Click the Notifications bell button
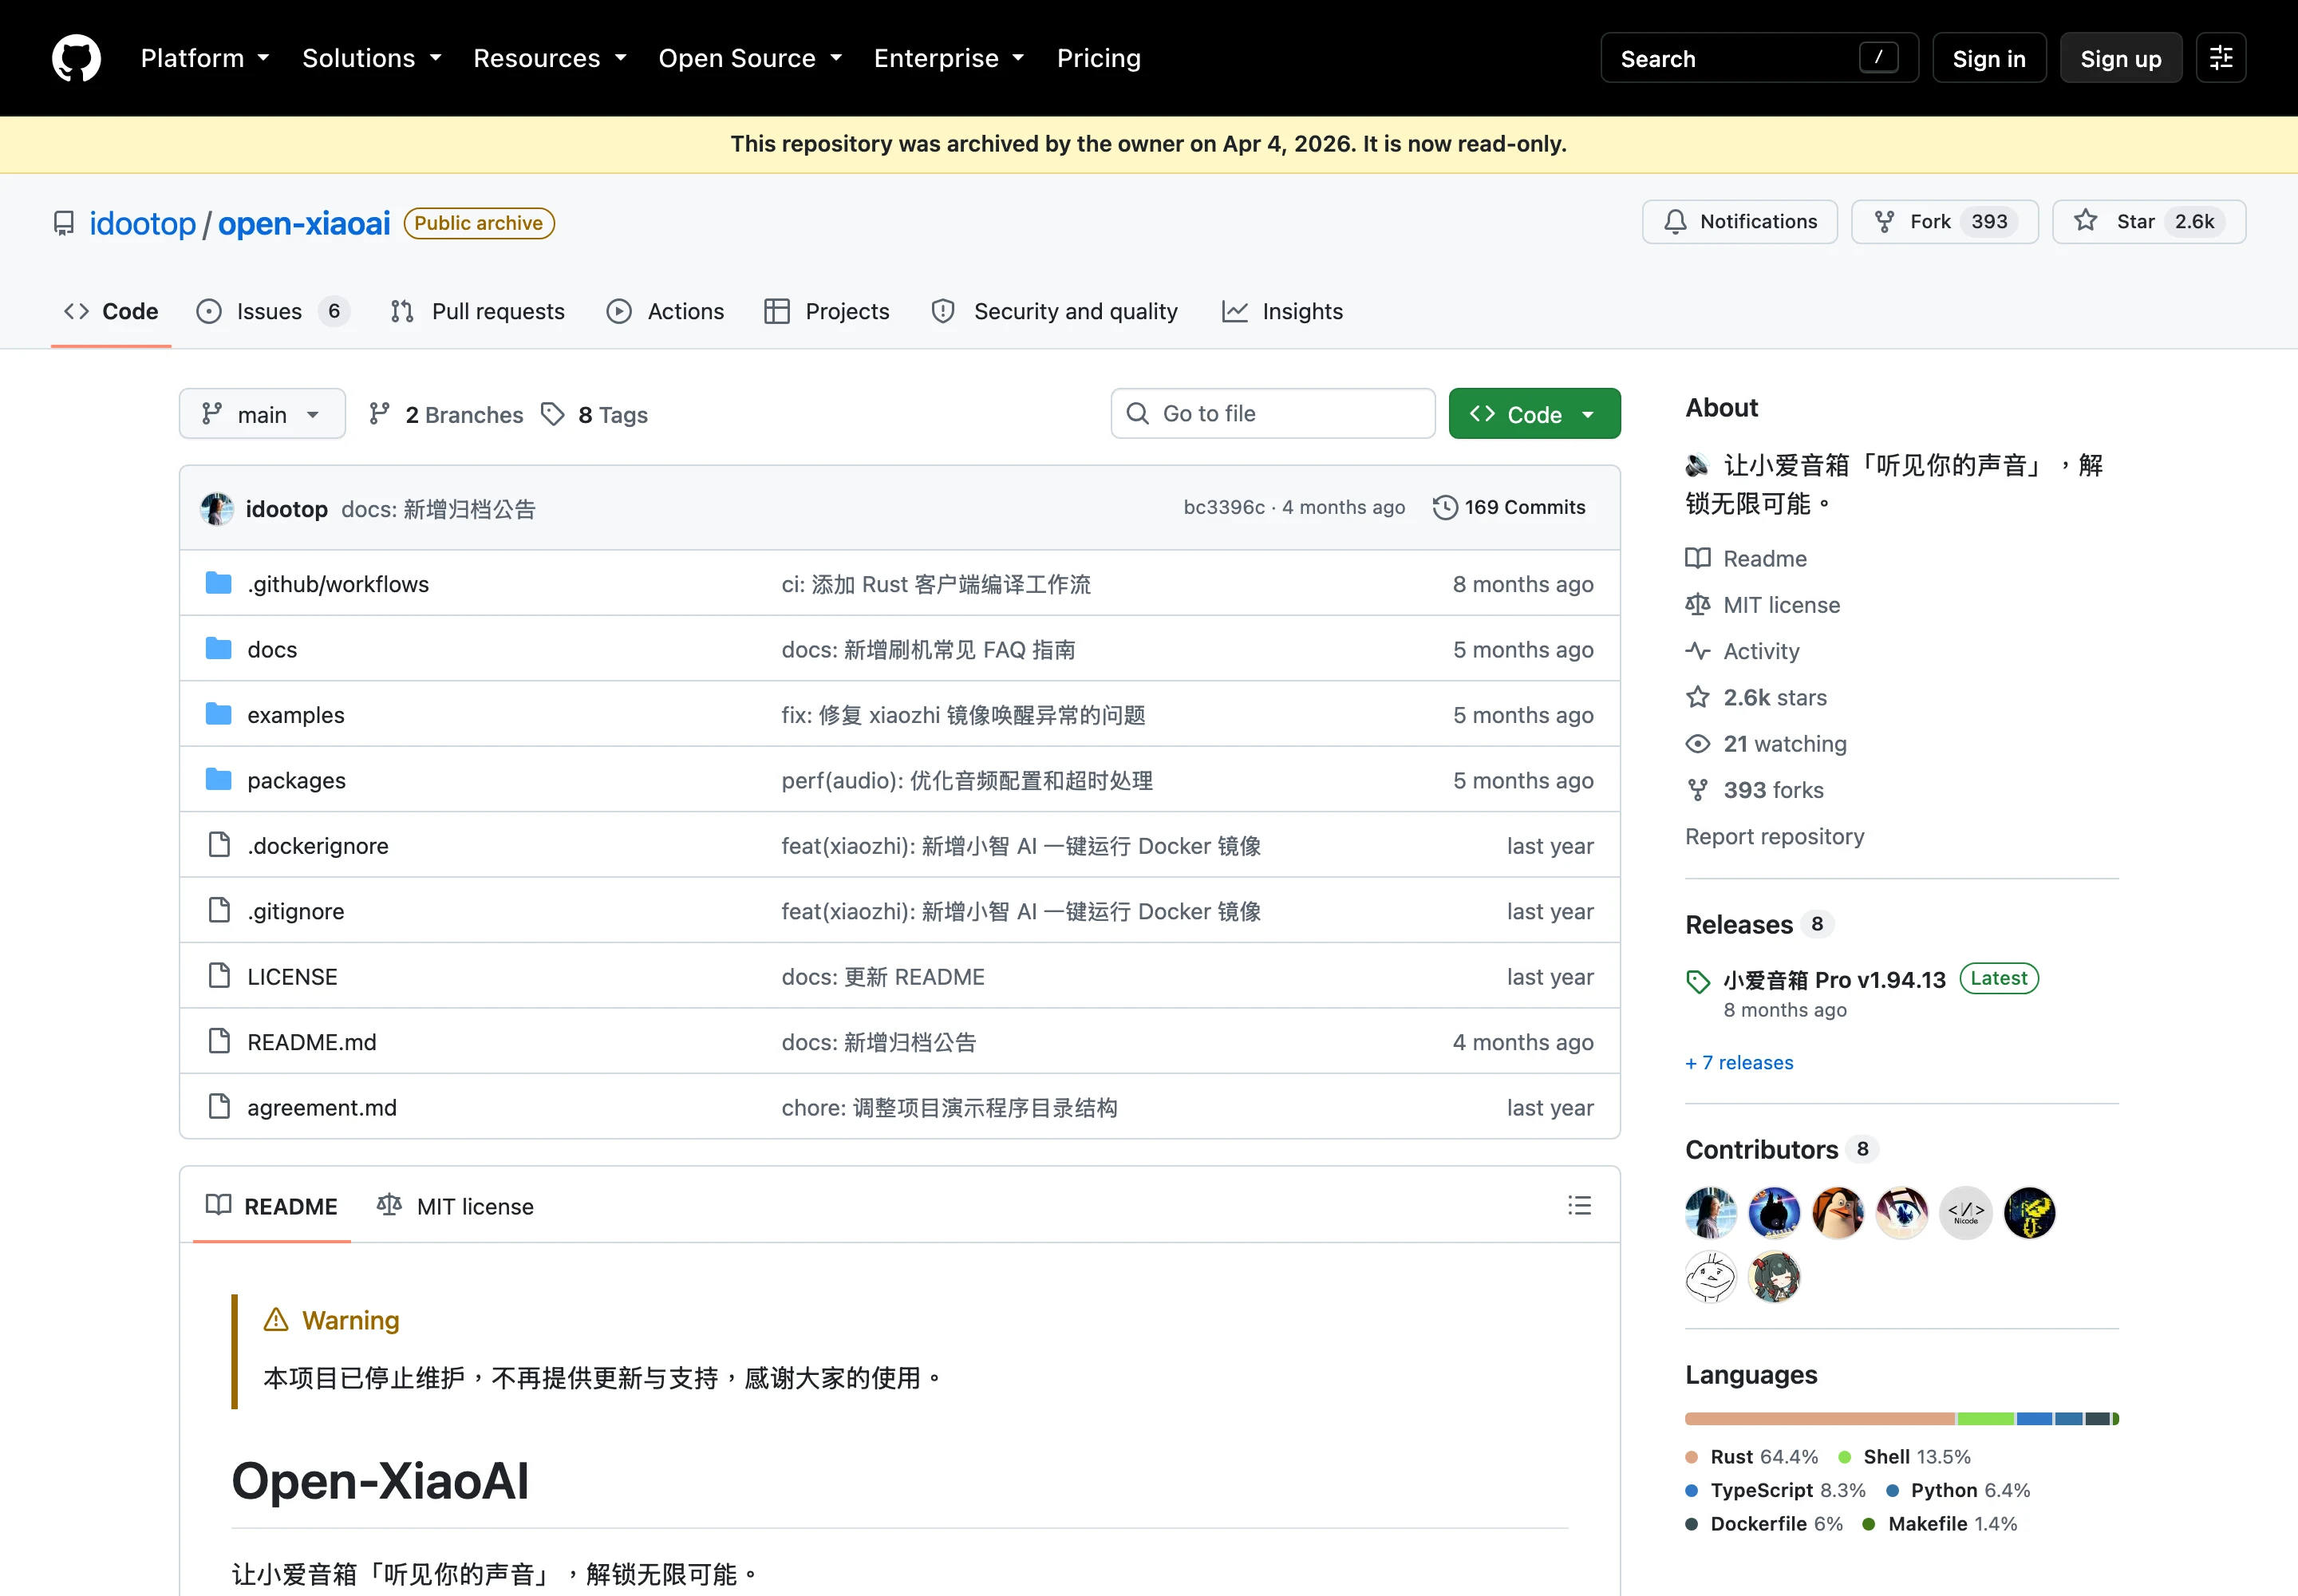This screenshot has height=1596, width=2298. click(x=1739, y=222)
